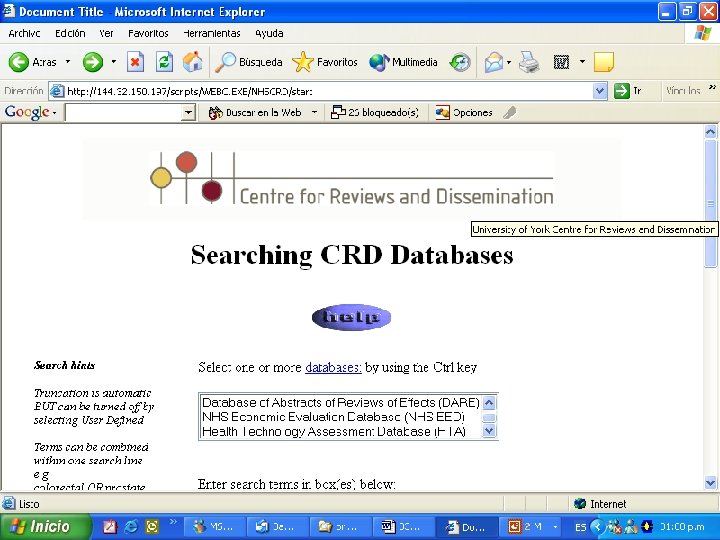Open dropdown arrow next to Forward button
The width and height of the screenshot is (720, 540).
click(113, 62)
